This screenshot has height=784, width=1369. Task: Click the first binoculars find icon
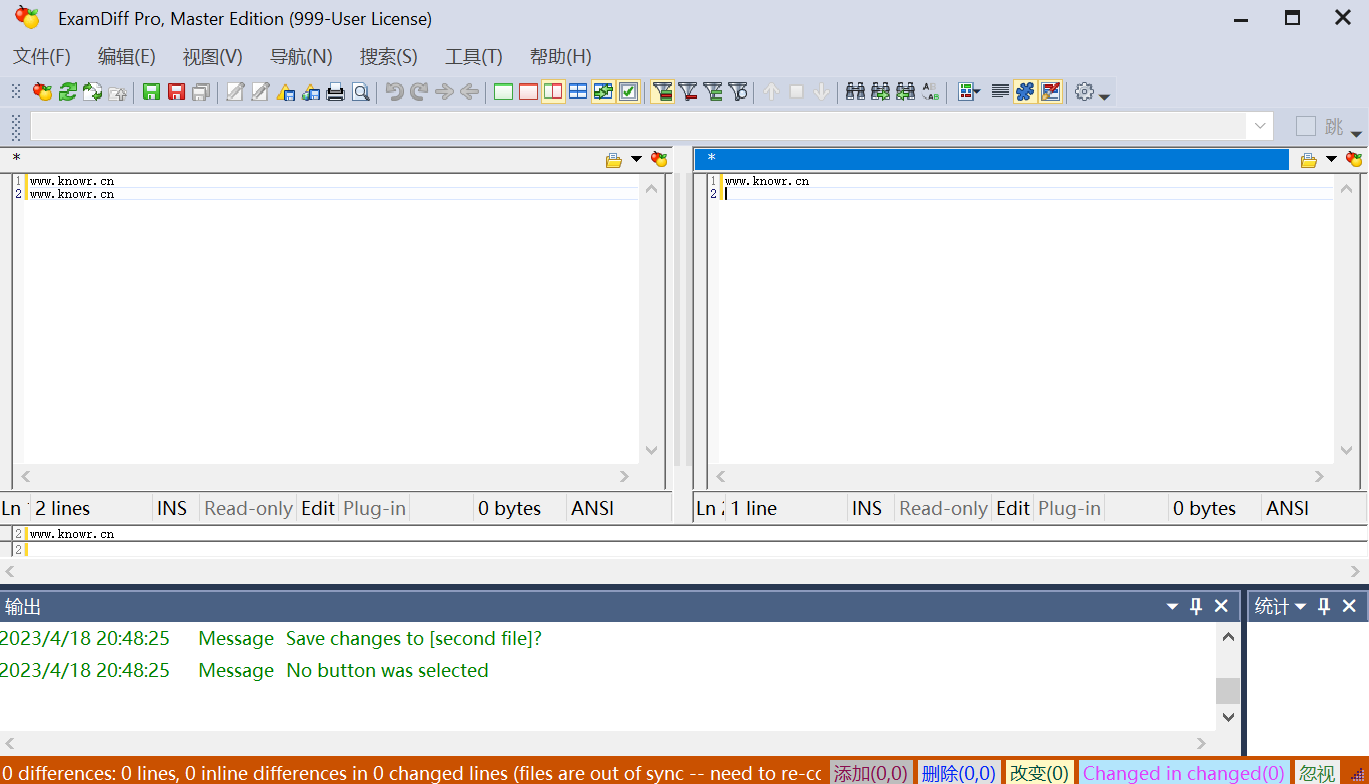(x=855, y=92)
